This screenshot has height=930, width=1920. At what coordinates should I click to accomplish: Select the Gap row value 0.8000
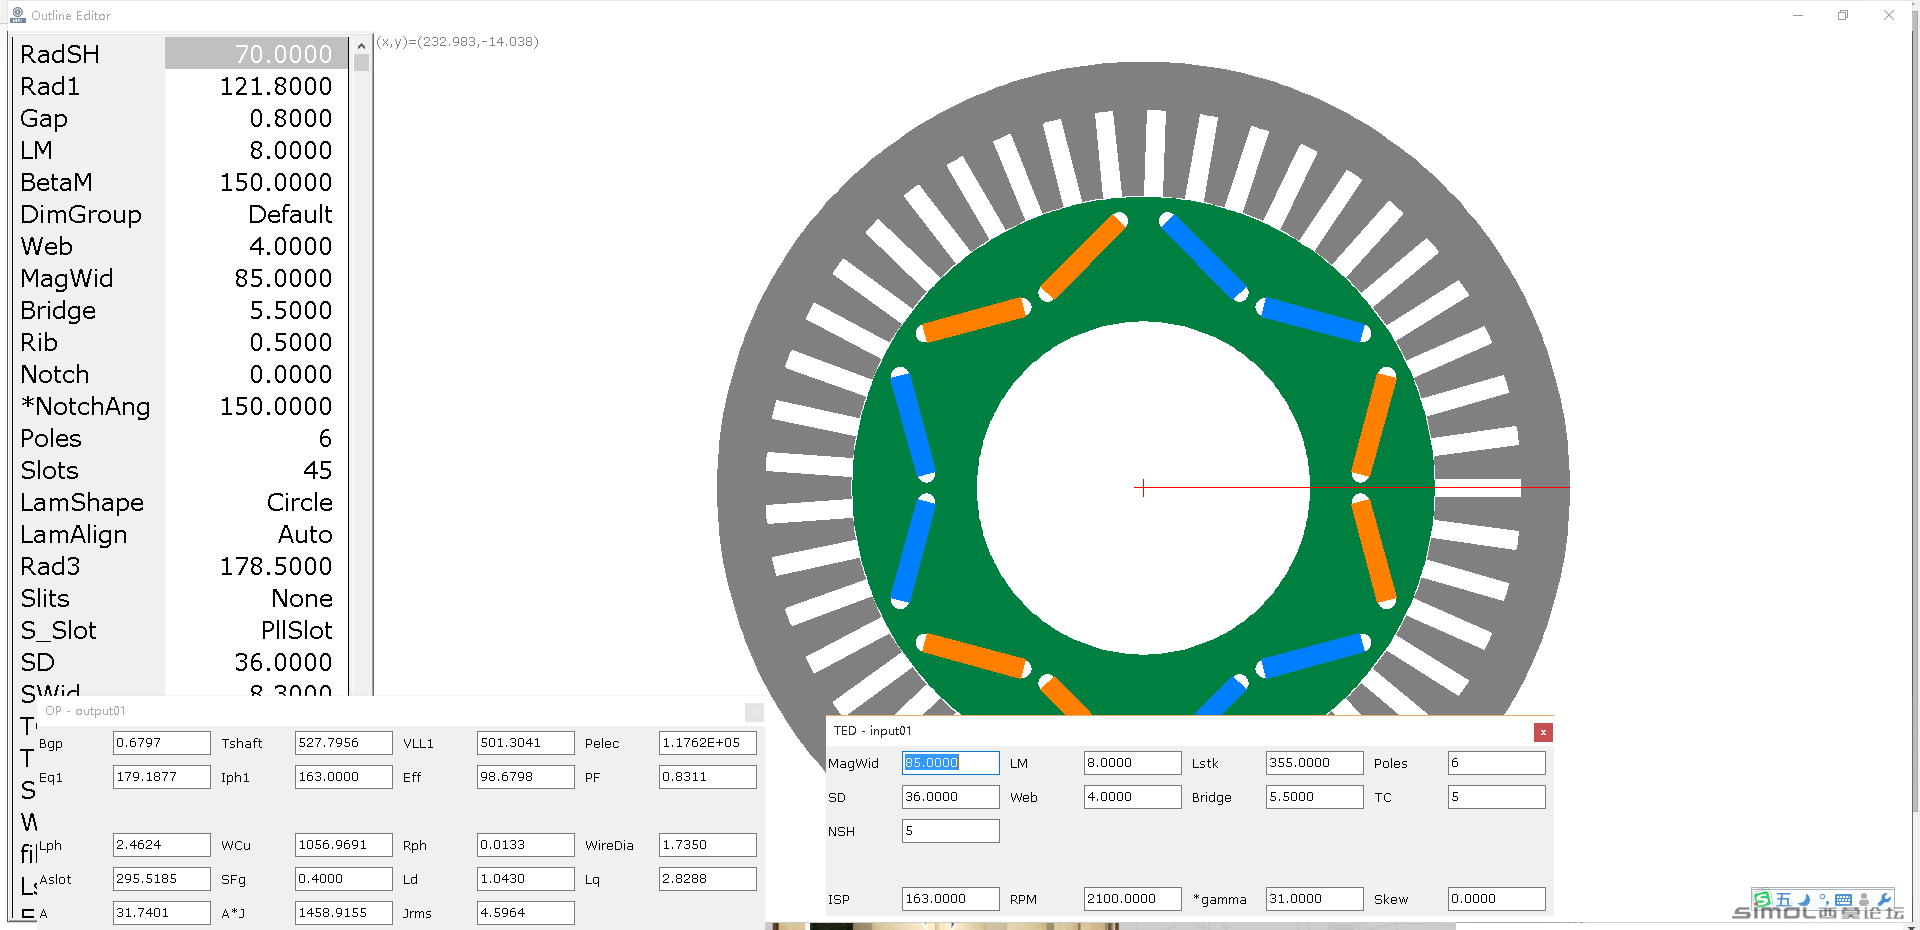coord(256,118)
